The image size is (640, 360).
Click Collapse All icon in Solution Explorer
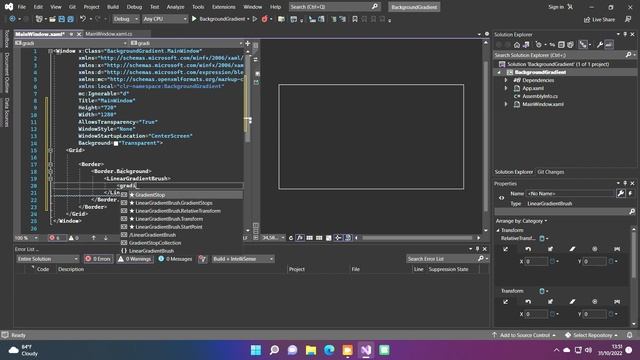[x=561, y=45]
